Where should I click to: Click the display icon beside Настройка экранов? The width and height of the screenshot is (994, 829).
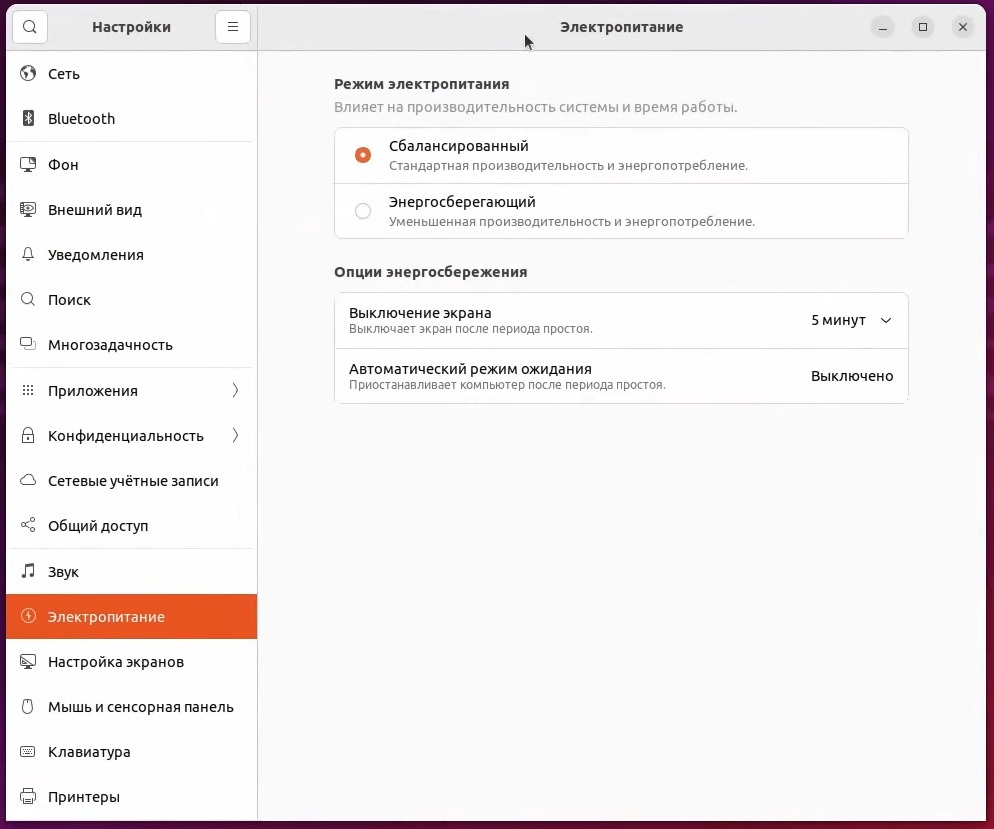click(x=28, y=662)
